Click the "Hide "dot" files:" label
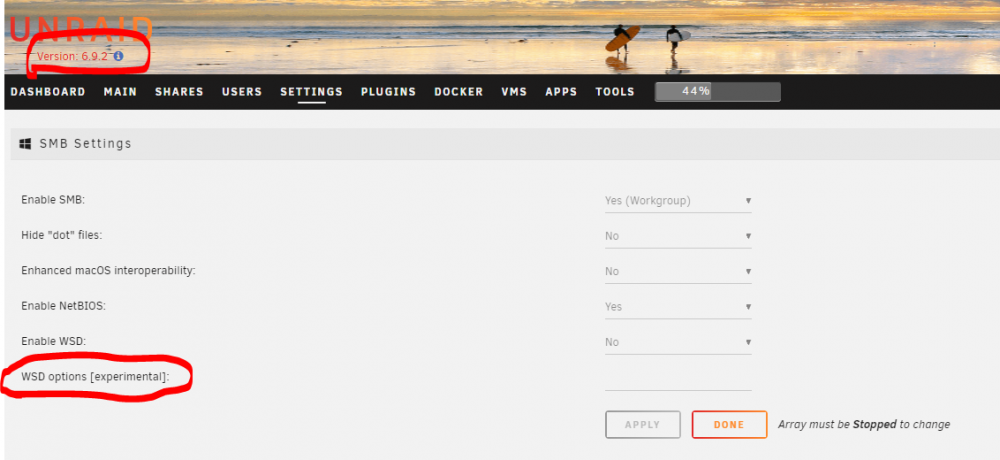The image size is (1000, 460). click(61, 235)
